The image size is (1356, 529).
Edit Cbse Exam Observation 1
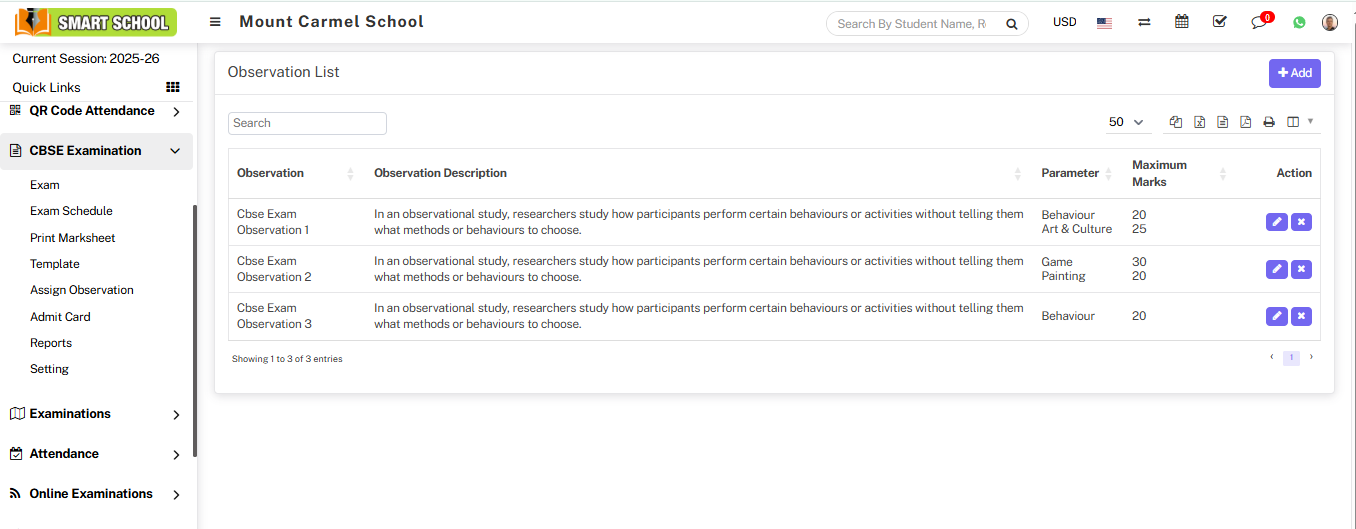1276,222
